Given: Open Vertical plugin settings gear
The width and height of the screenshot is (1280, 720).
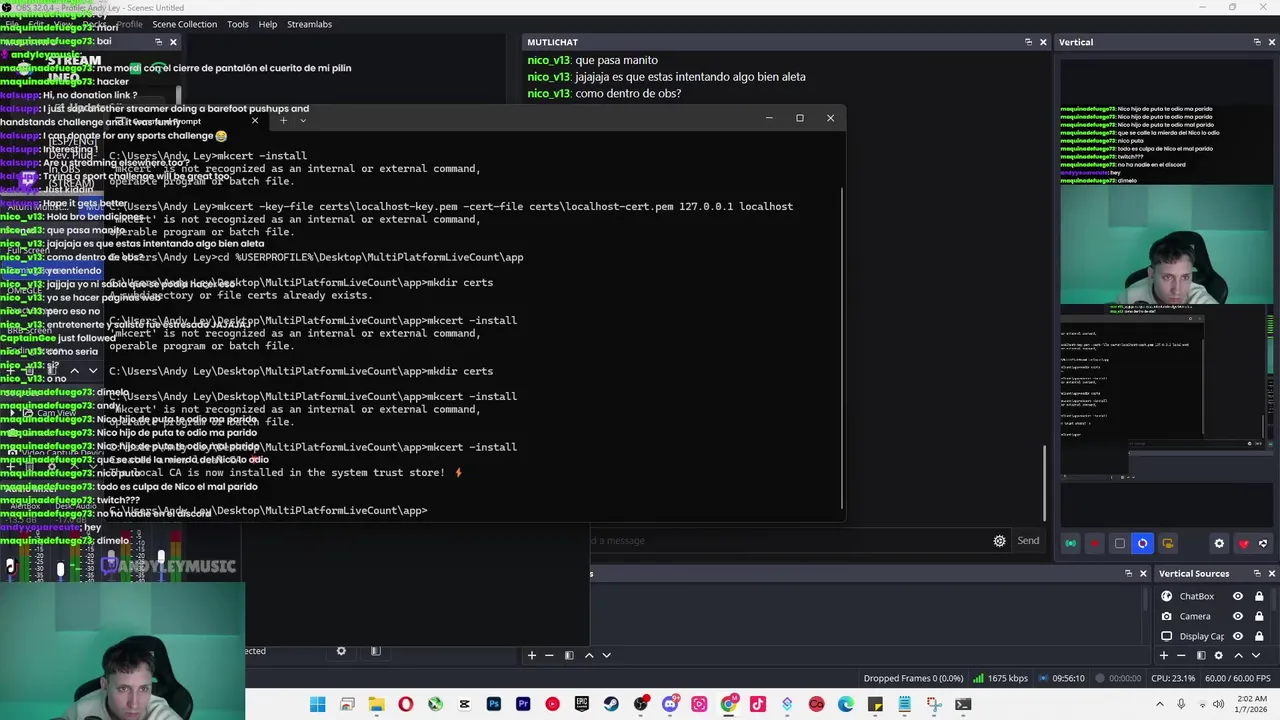Looking at the screenshot, I should 1219,544.
